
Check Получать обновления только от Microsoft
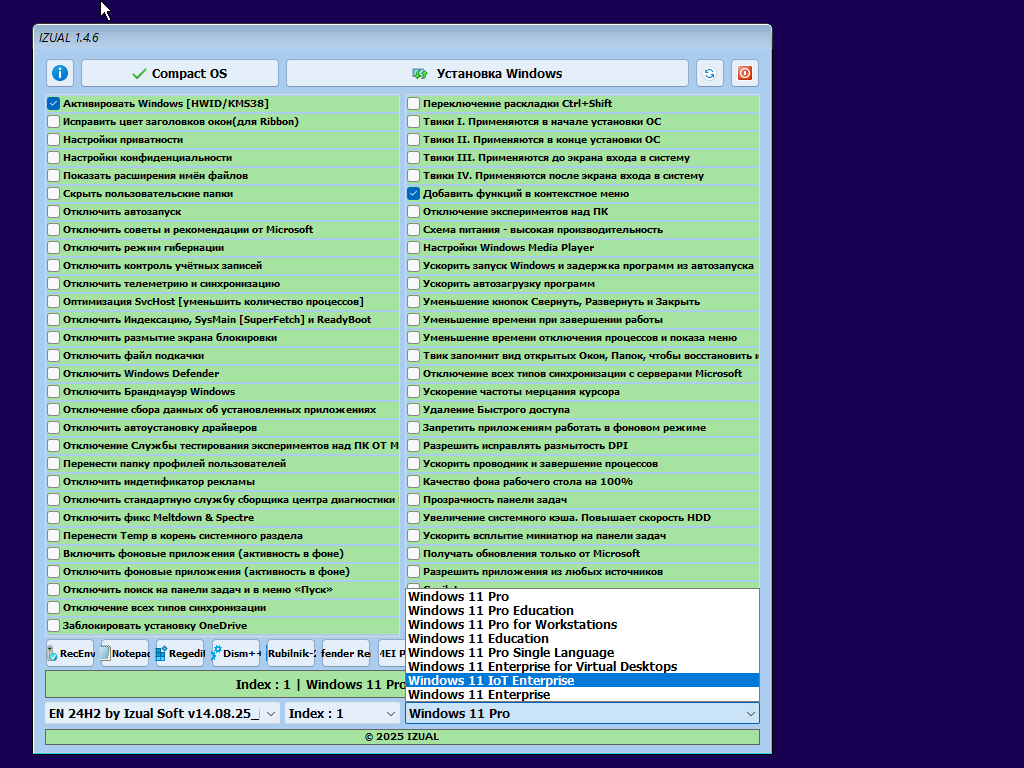coord(413,553)
